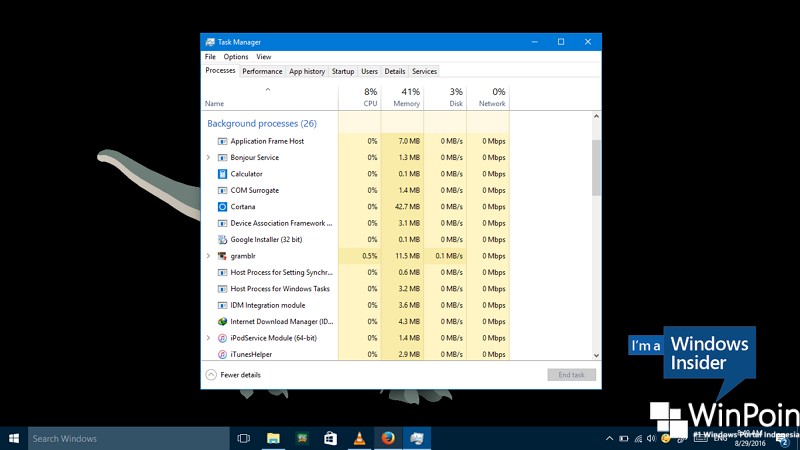
Task: Click the iTunesHelper music icon
Action: click(x=222, y=355)
